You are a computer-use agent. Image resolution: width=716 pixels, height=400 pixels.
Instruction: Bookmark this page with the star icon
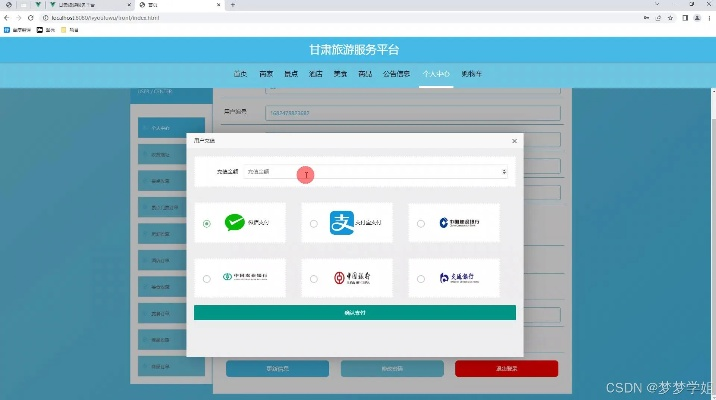(x=670, y=18)
